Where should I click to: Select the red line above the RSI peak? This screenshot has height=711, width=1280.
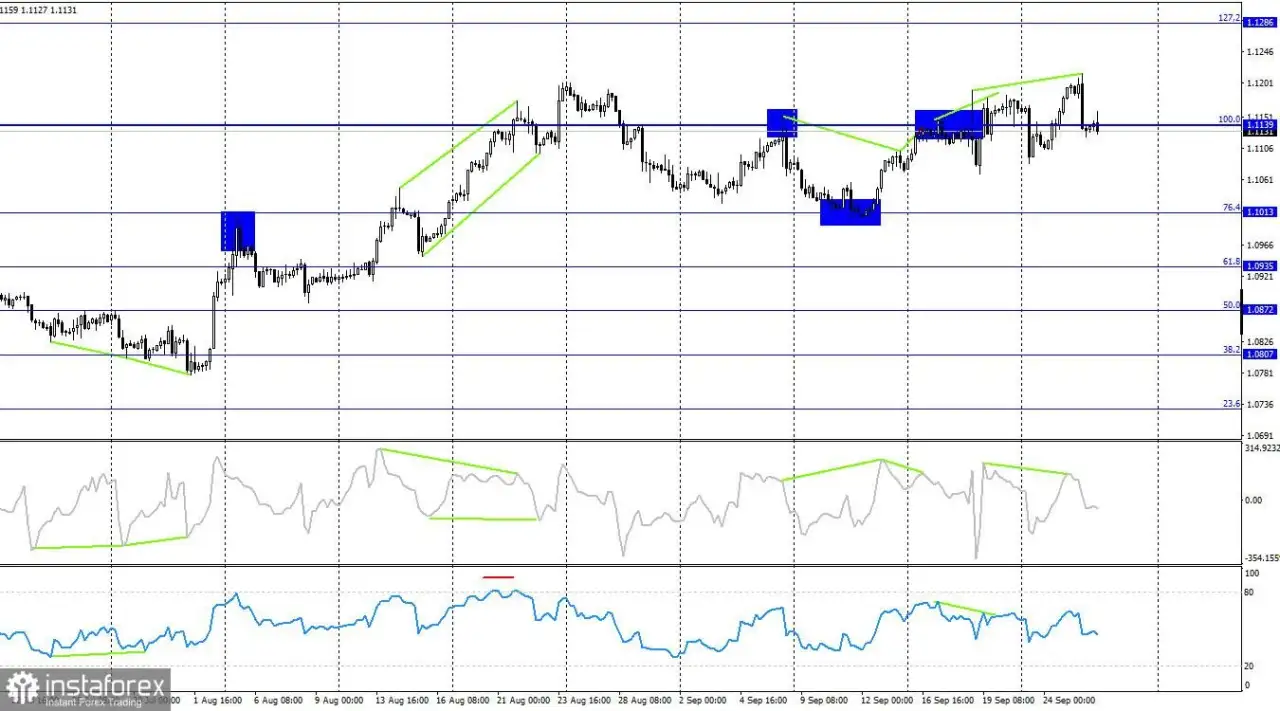pyautogui.click(x=498, y=577)
